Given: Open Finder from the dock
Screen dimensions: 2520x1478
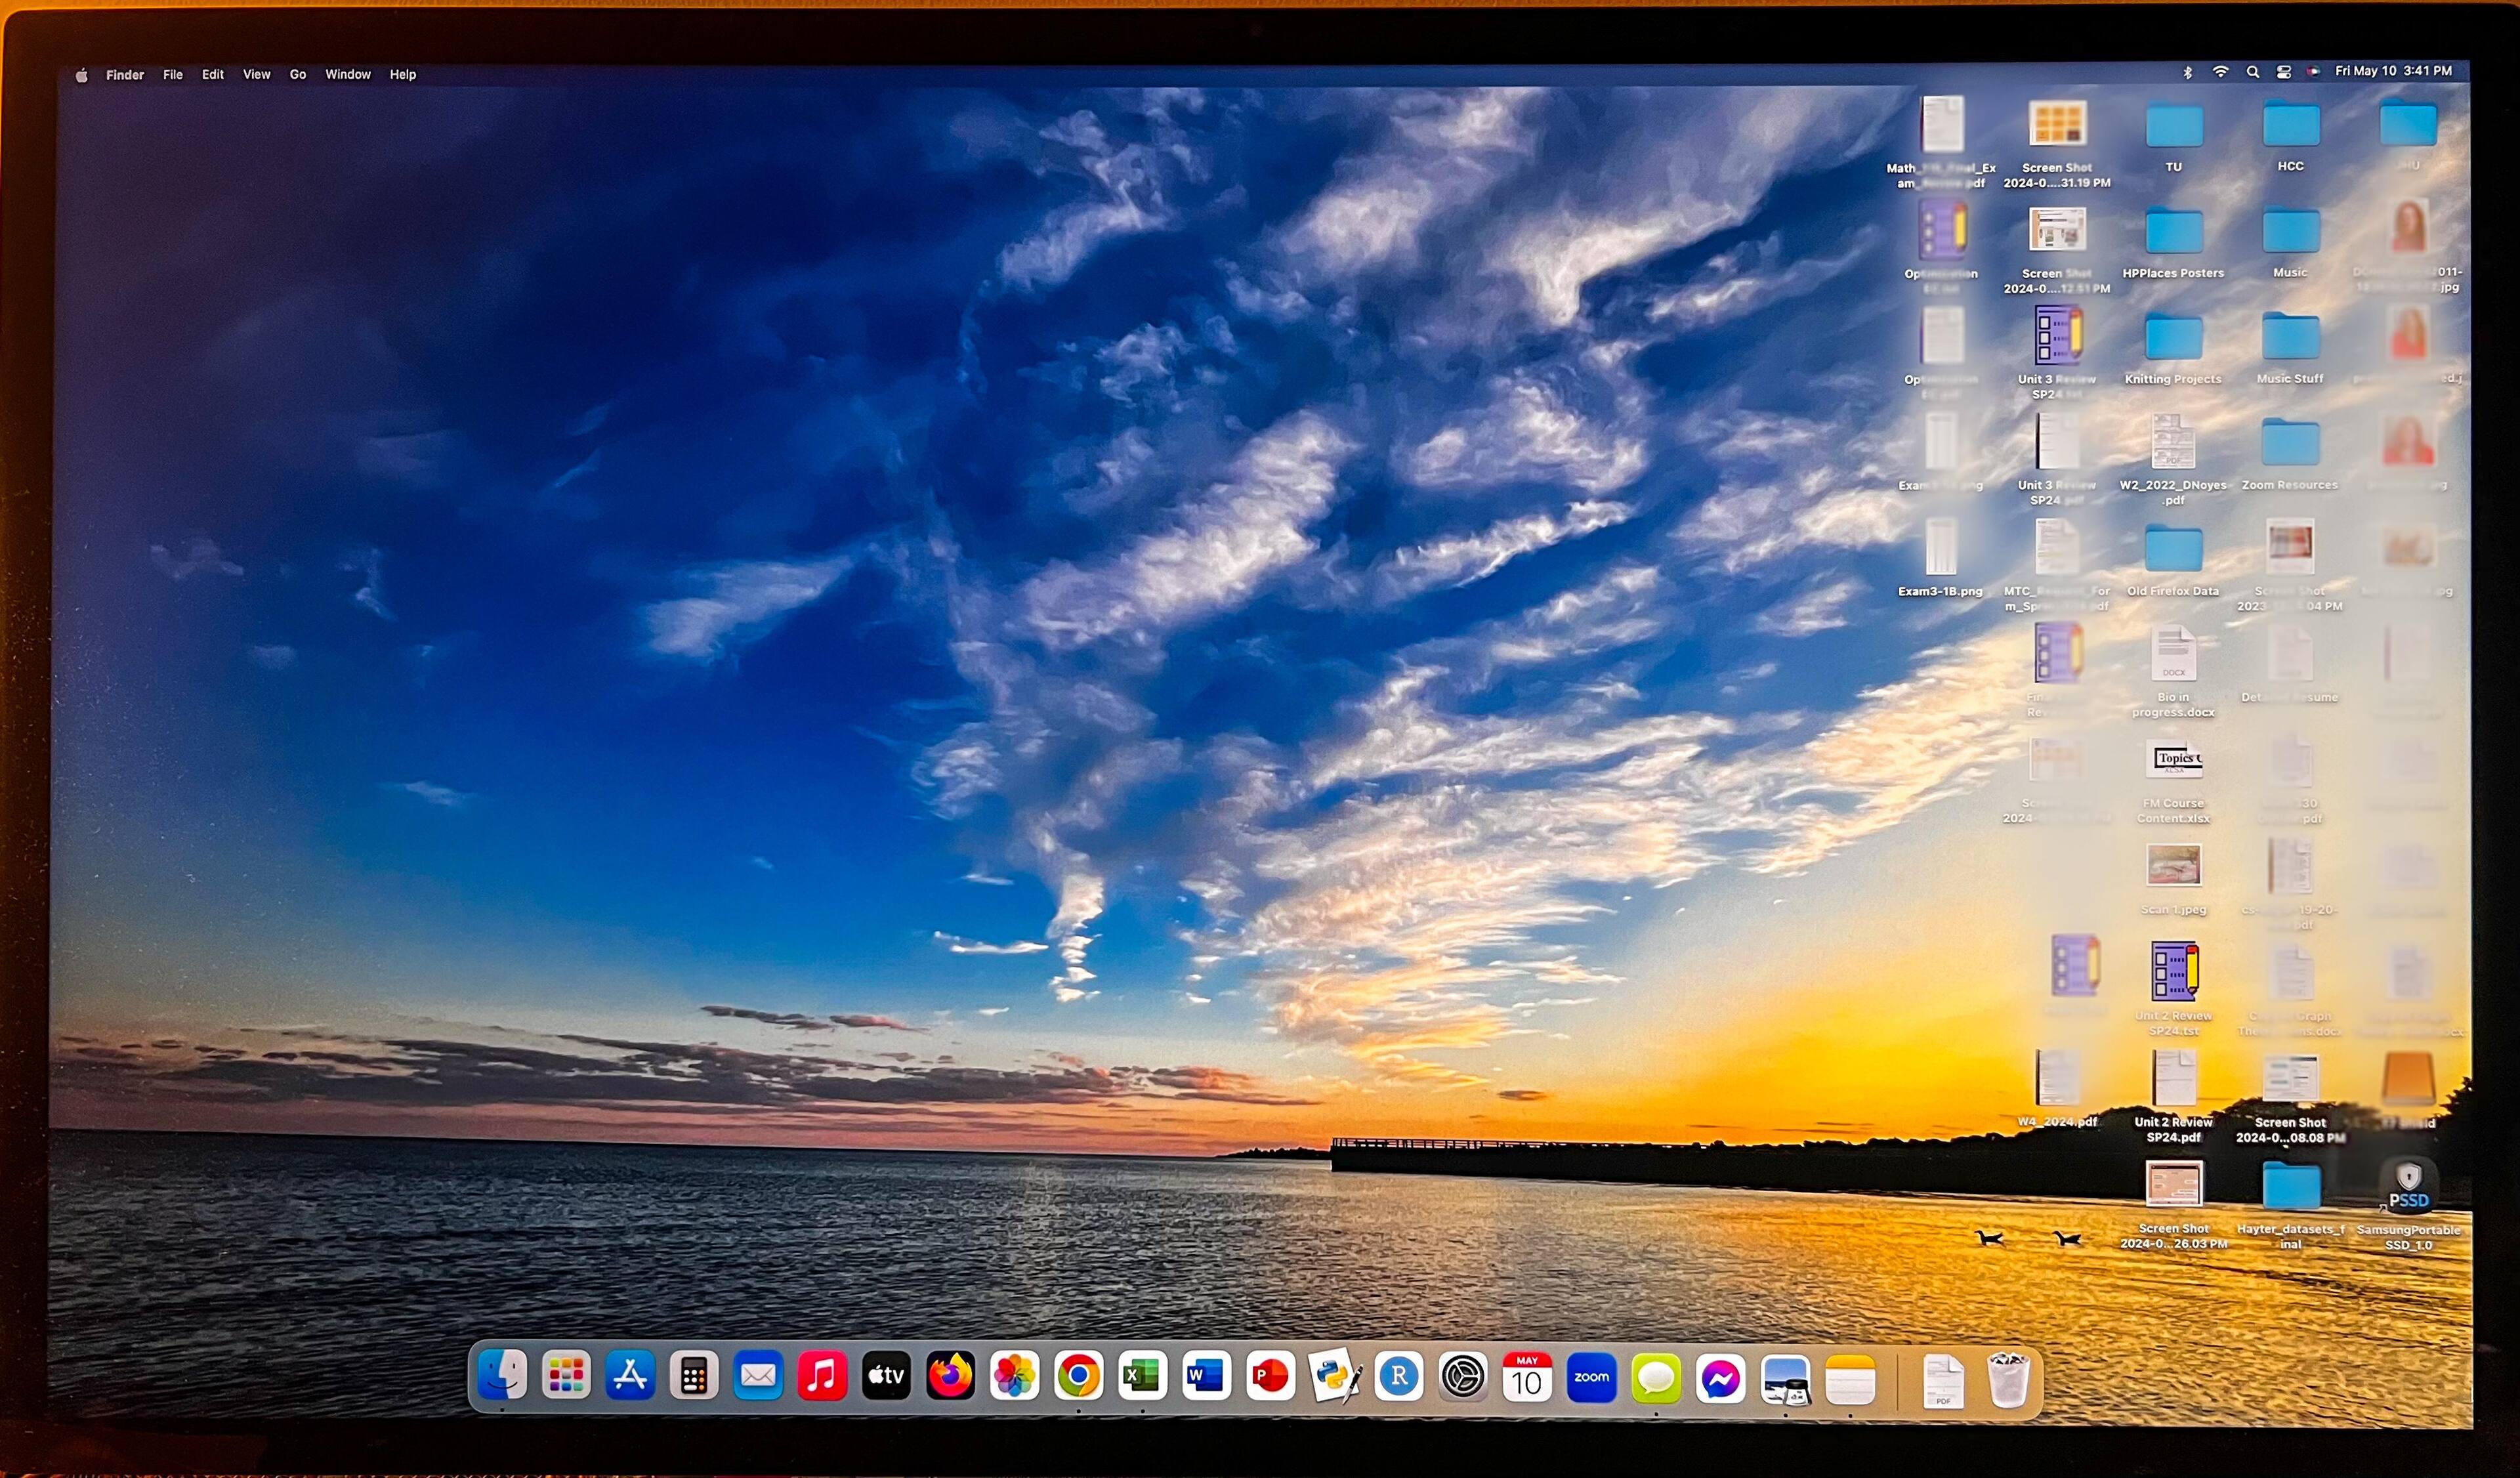Looking at the screenshot, I should (502, 1375).
